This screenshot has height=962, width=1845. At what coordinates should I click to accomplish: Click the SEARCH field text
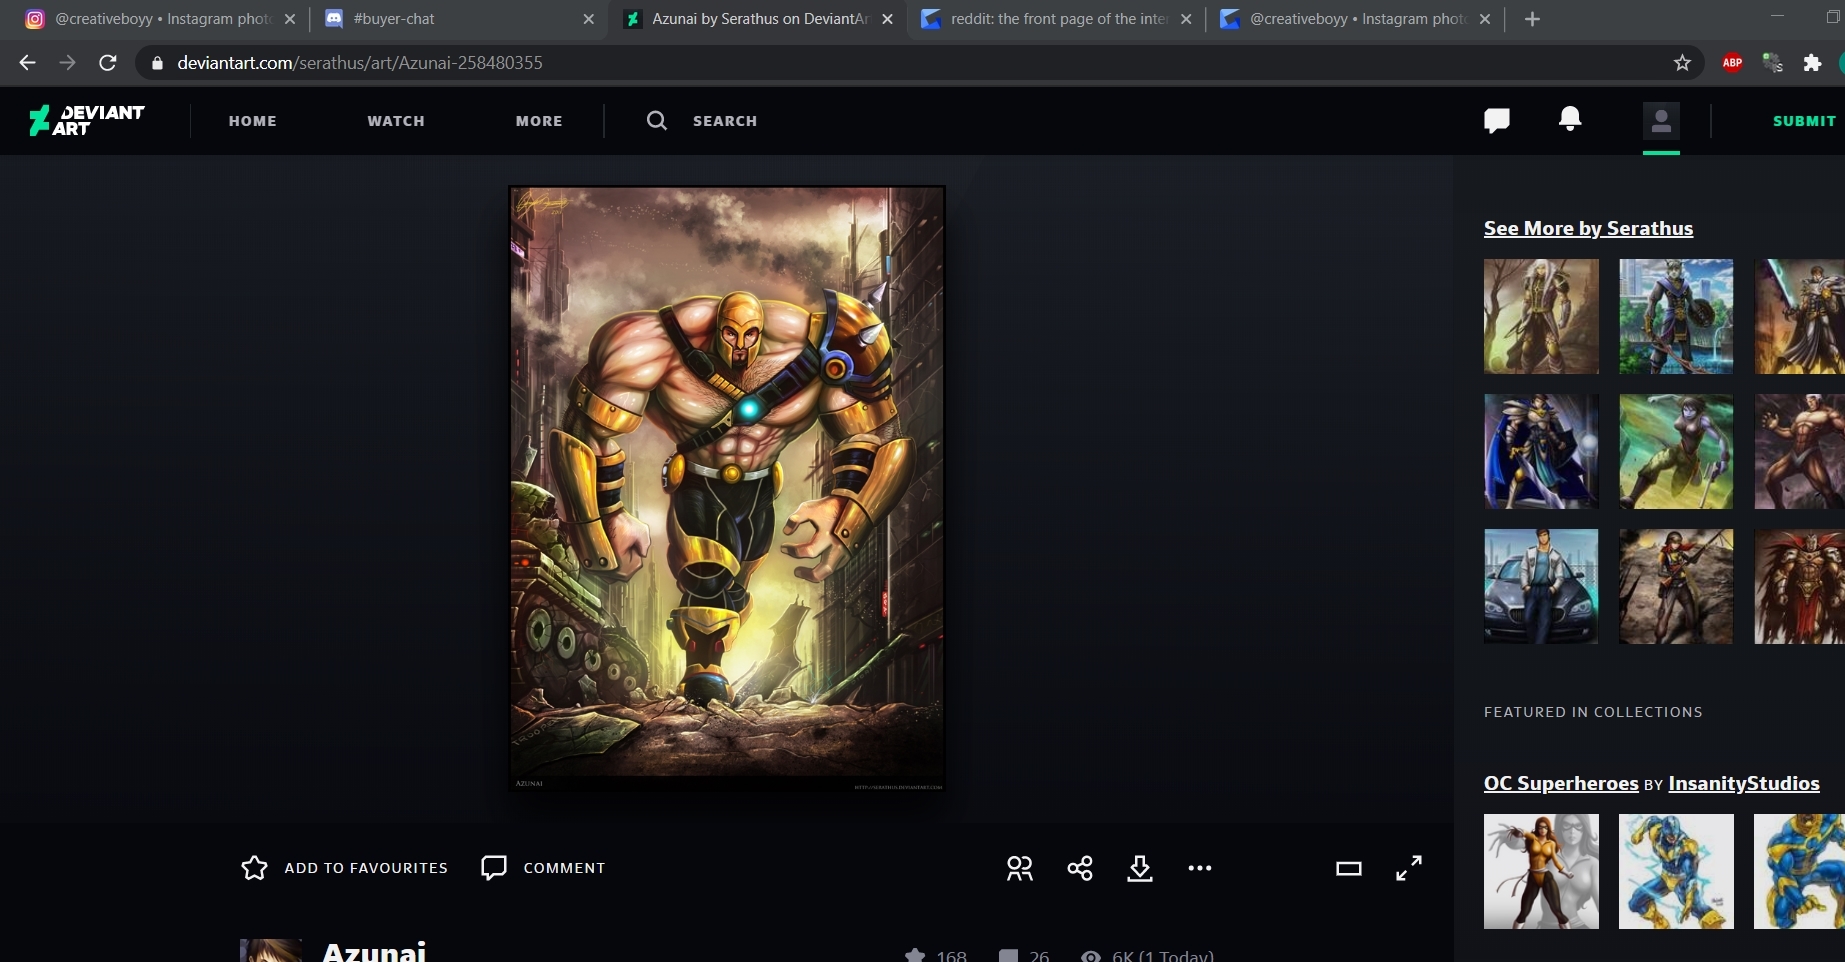[x=725, y=121]
